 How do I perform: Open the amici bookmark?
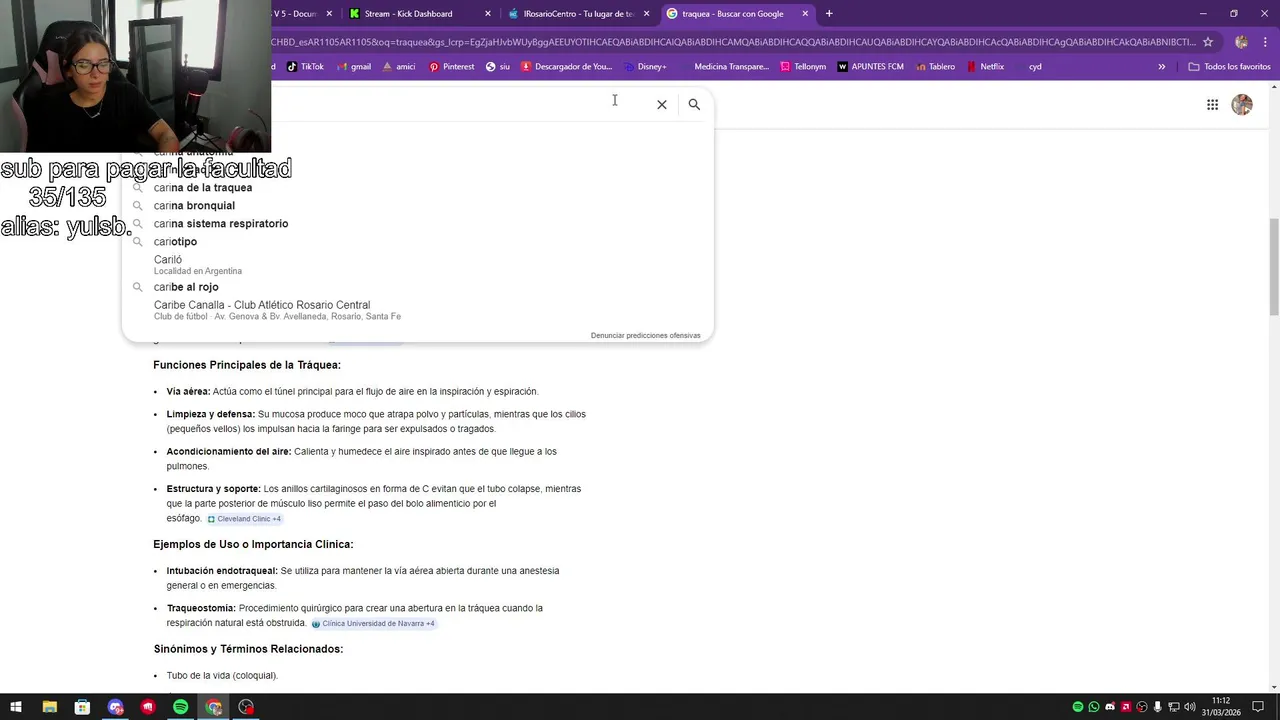pyautogui.click(x=398, y=67)
